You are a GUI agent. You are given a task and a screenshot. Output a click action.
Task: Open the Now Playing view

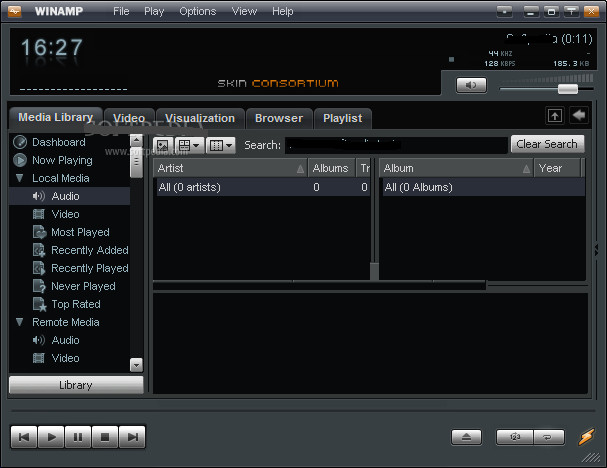[62, 160]
